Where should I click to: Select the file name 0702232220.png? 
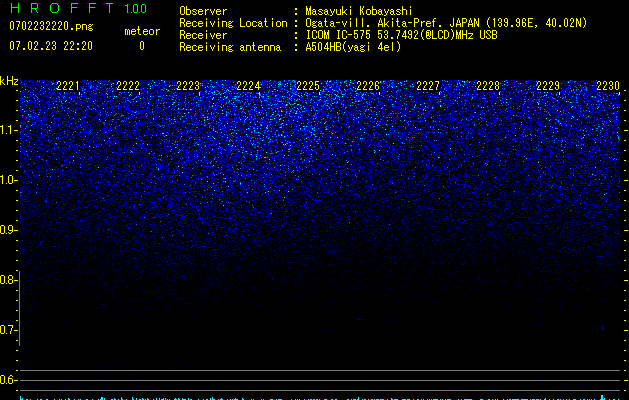(51, 26)
